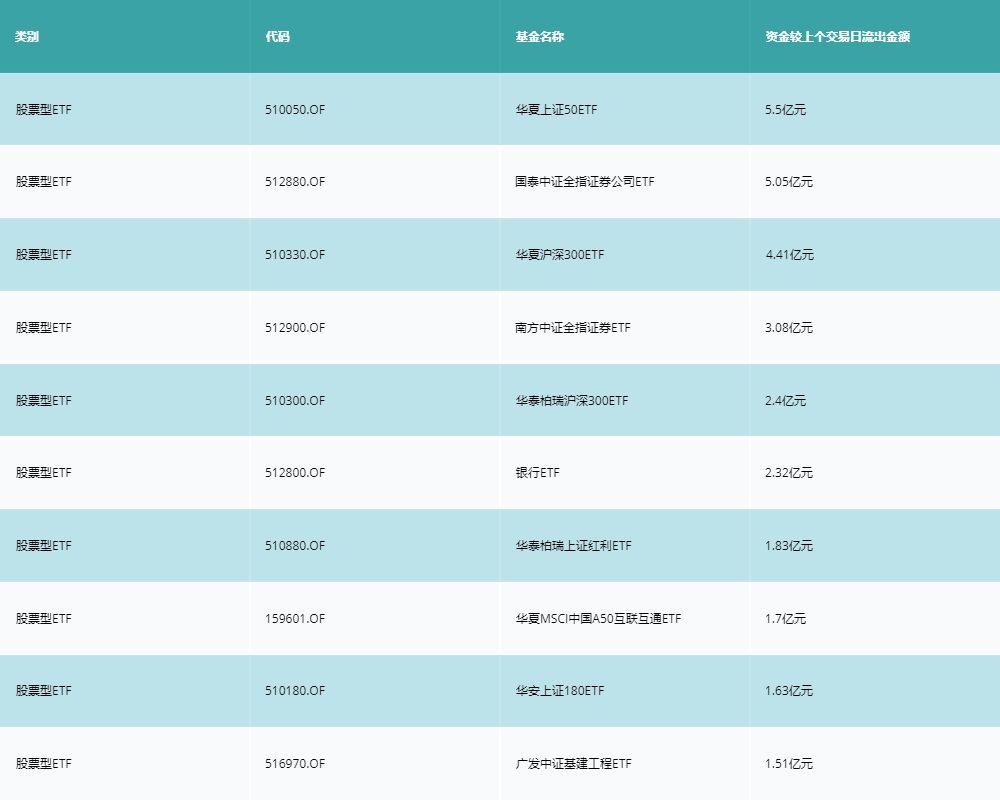This screenshot has height=800, width=1000.
Task: Click 股票型ETF in the 510880.OF row
Action: click(43, 545)
